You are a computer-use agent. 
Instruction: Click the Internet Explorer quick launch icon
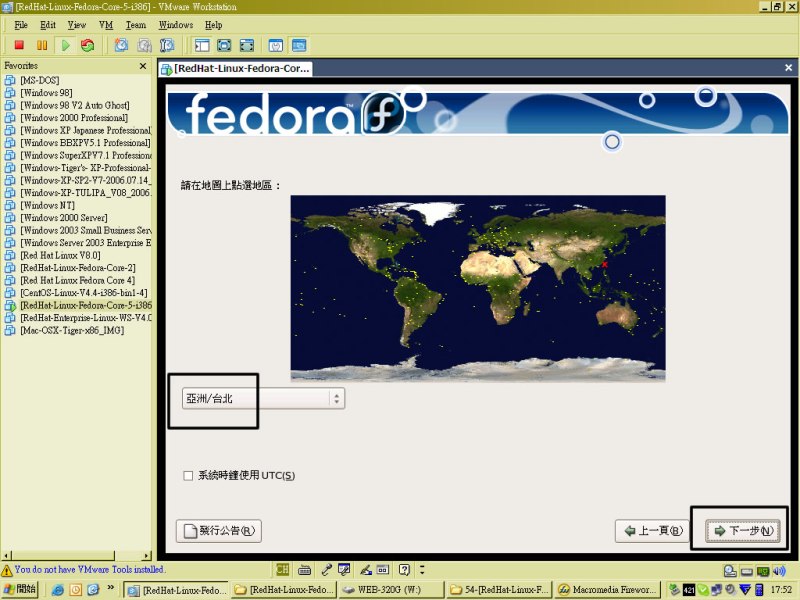(x=58, y=590)
